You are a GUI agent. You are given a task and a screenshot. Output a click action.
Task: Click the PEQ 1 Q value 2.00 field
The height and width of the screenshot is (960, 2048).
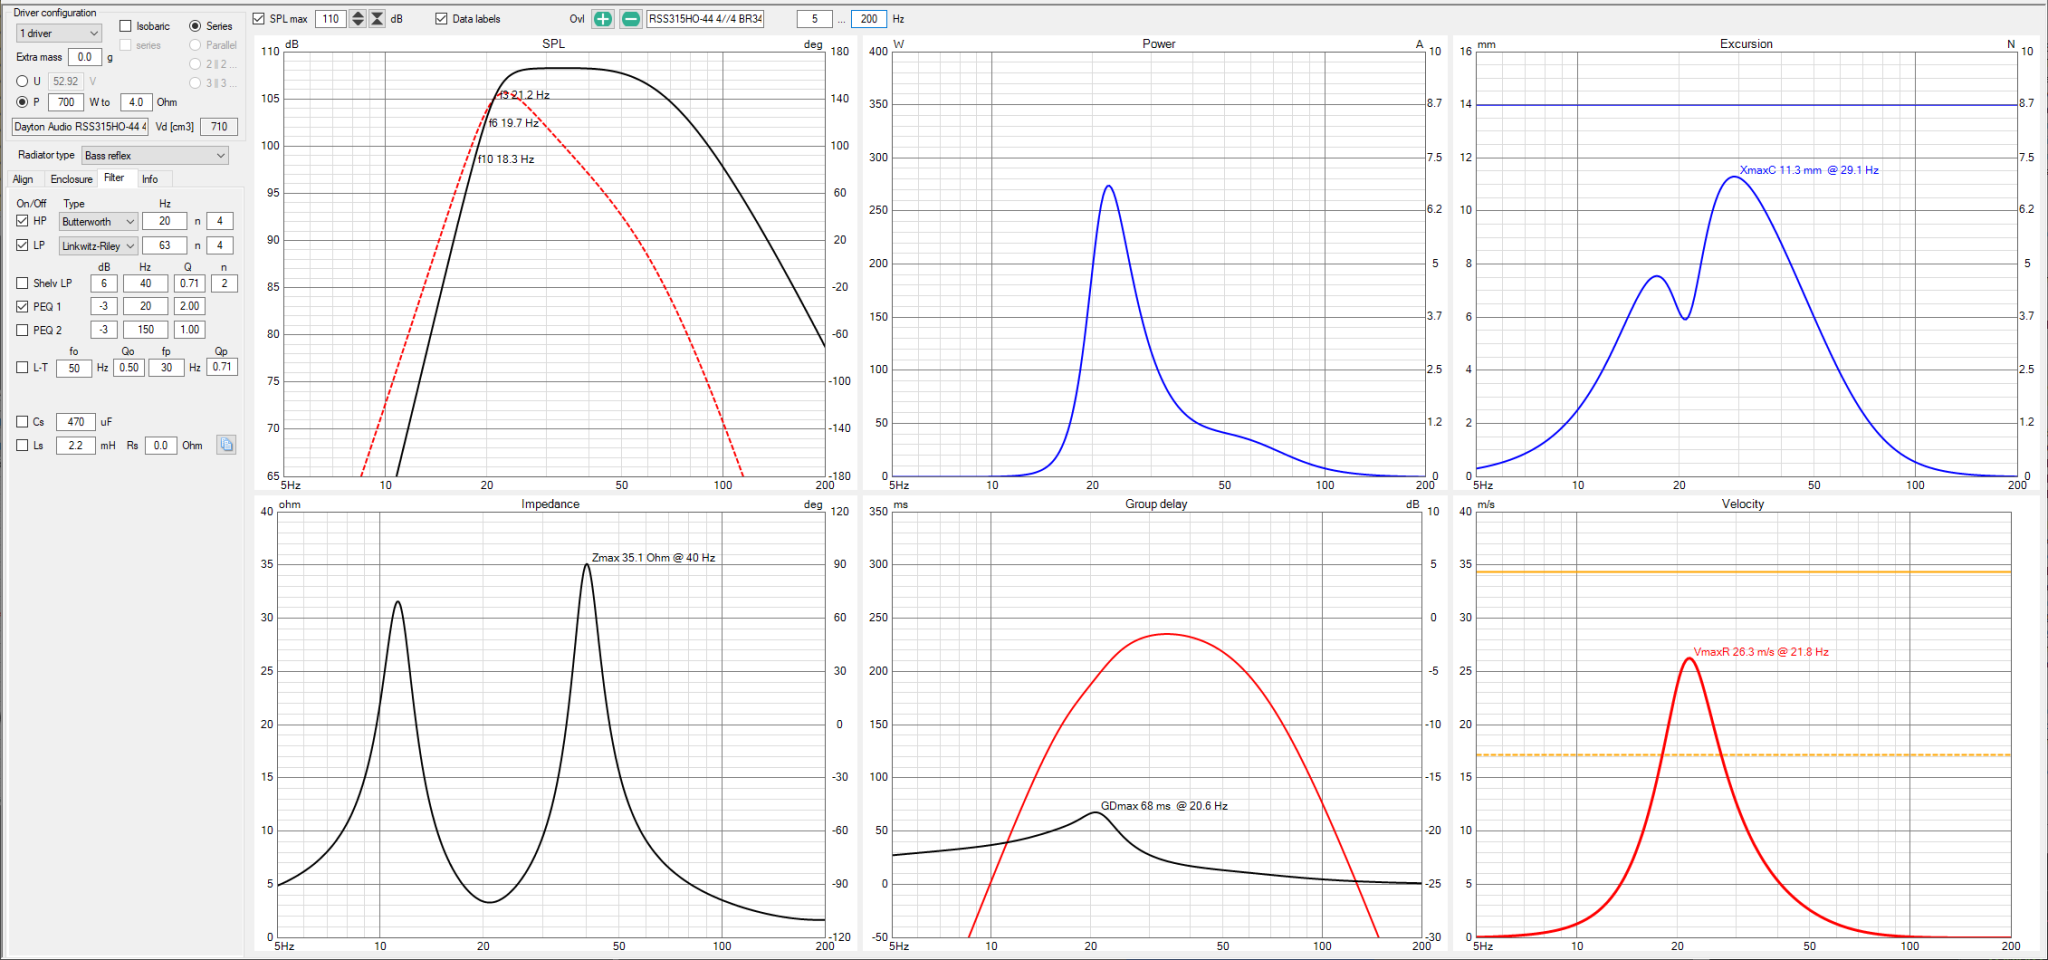[189, 306]
